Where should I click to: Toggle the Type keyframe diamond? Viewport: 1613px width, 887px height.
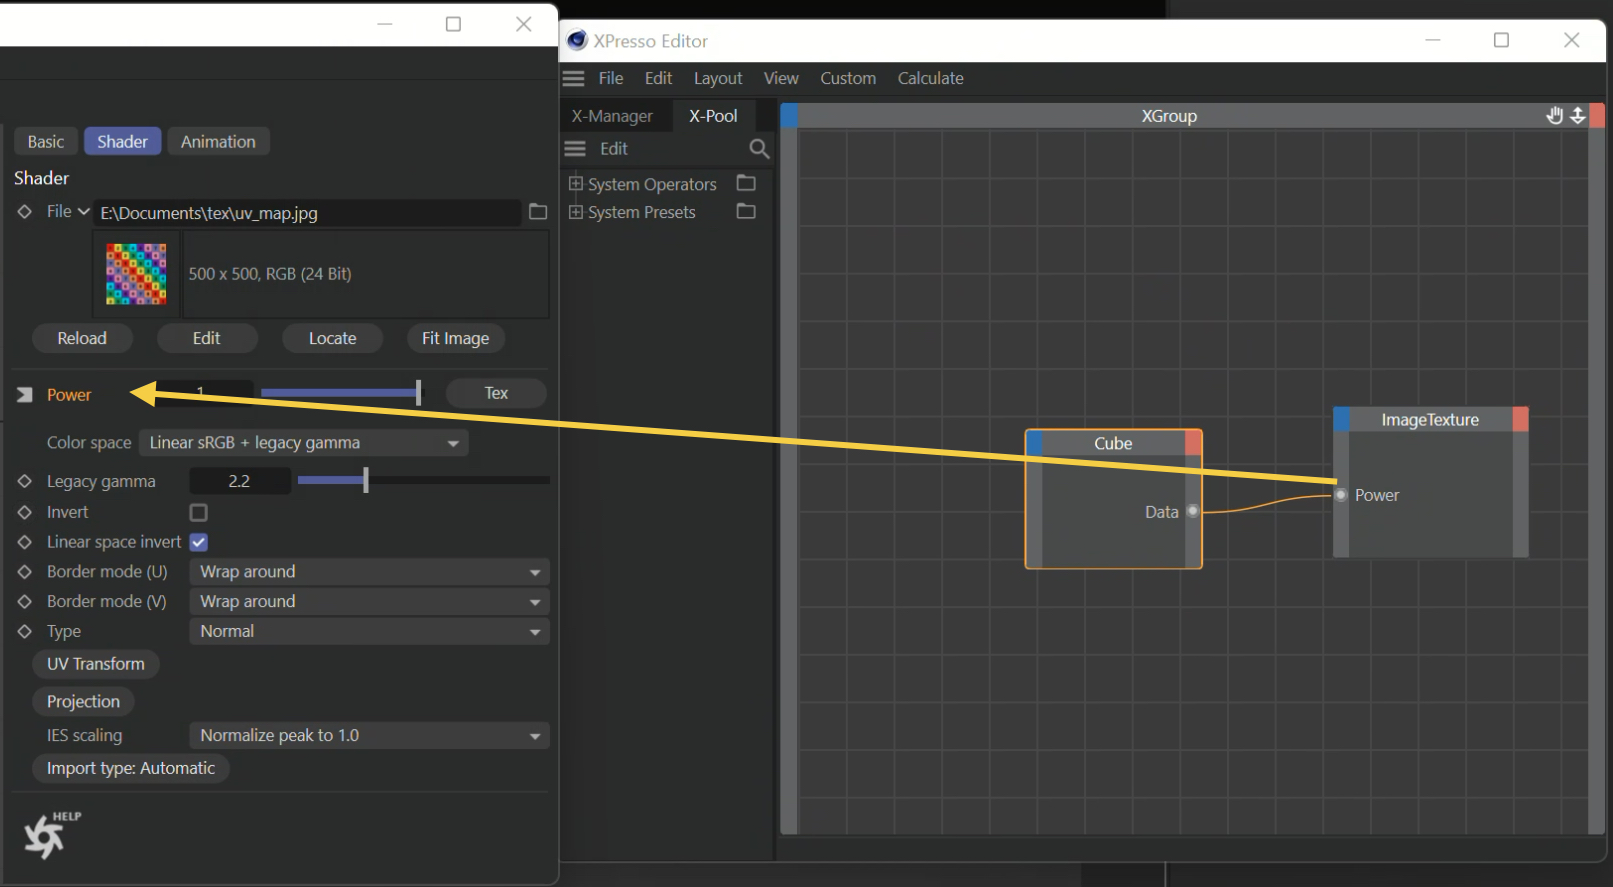coord(25,631)
